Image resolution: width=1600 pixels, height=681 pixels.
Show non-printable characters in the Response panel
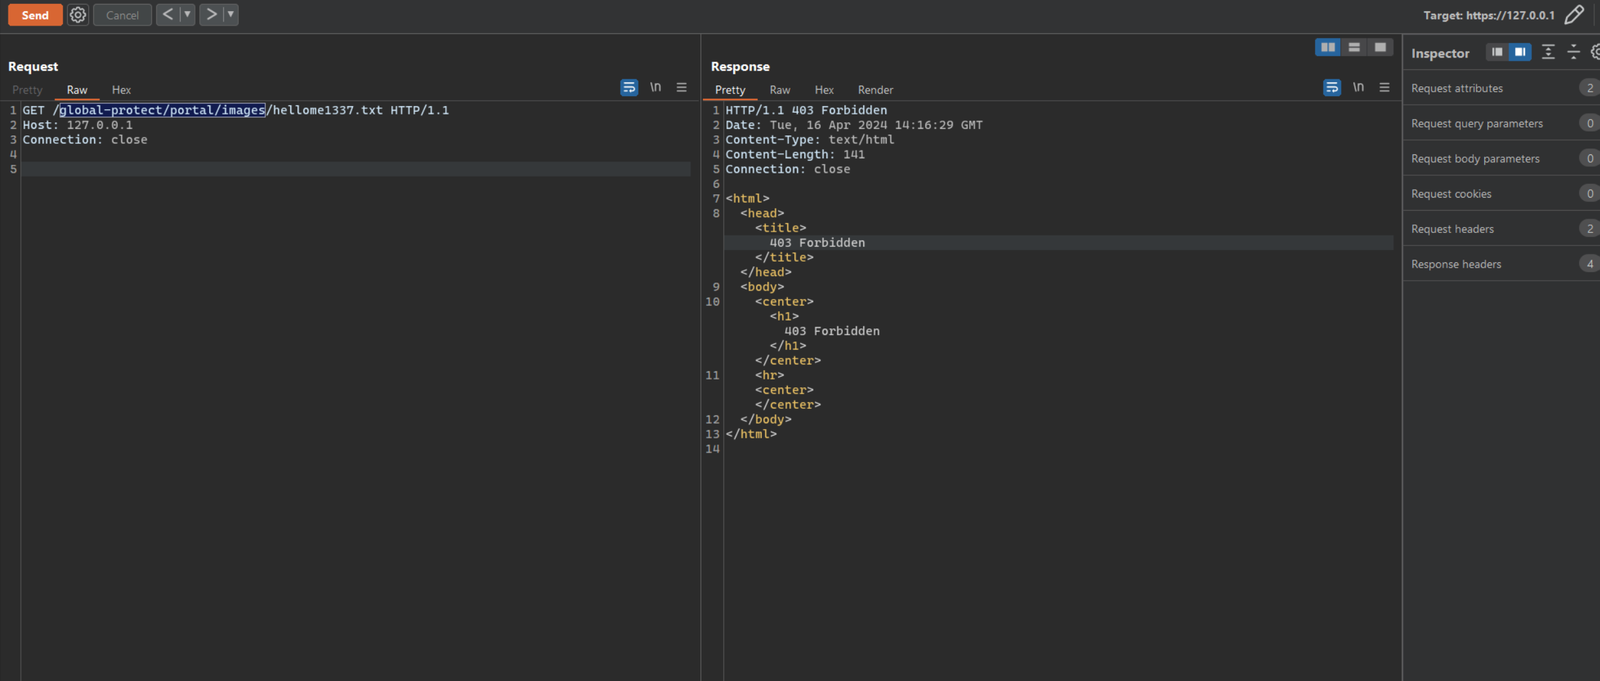click(x=1359, y=88)
